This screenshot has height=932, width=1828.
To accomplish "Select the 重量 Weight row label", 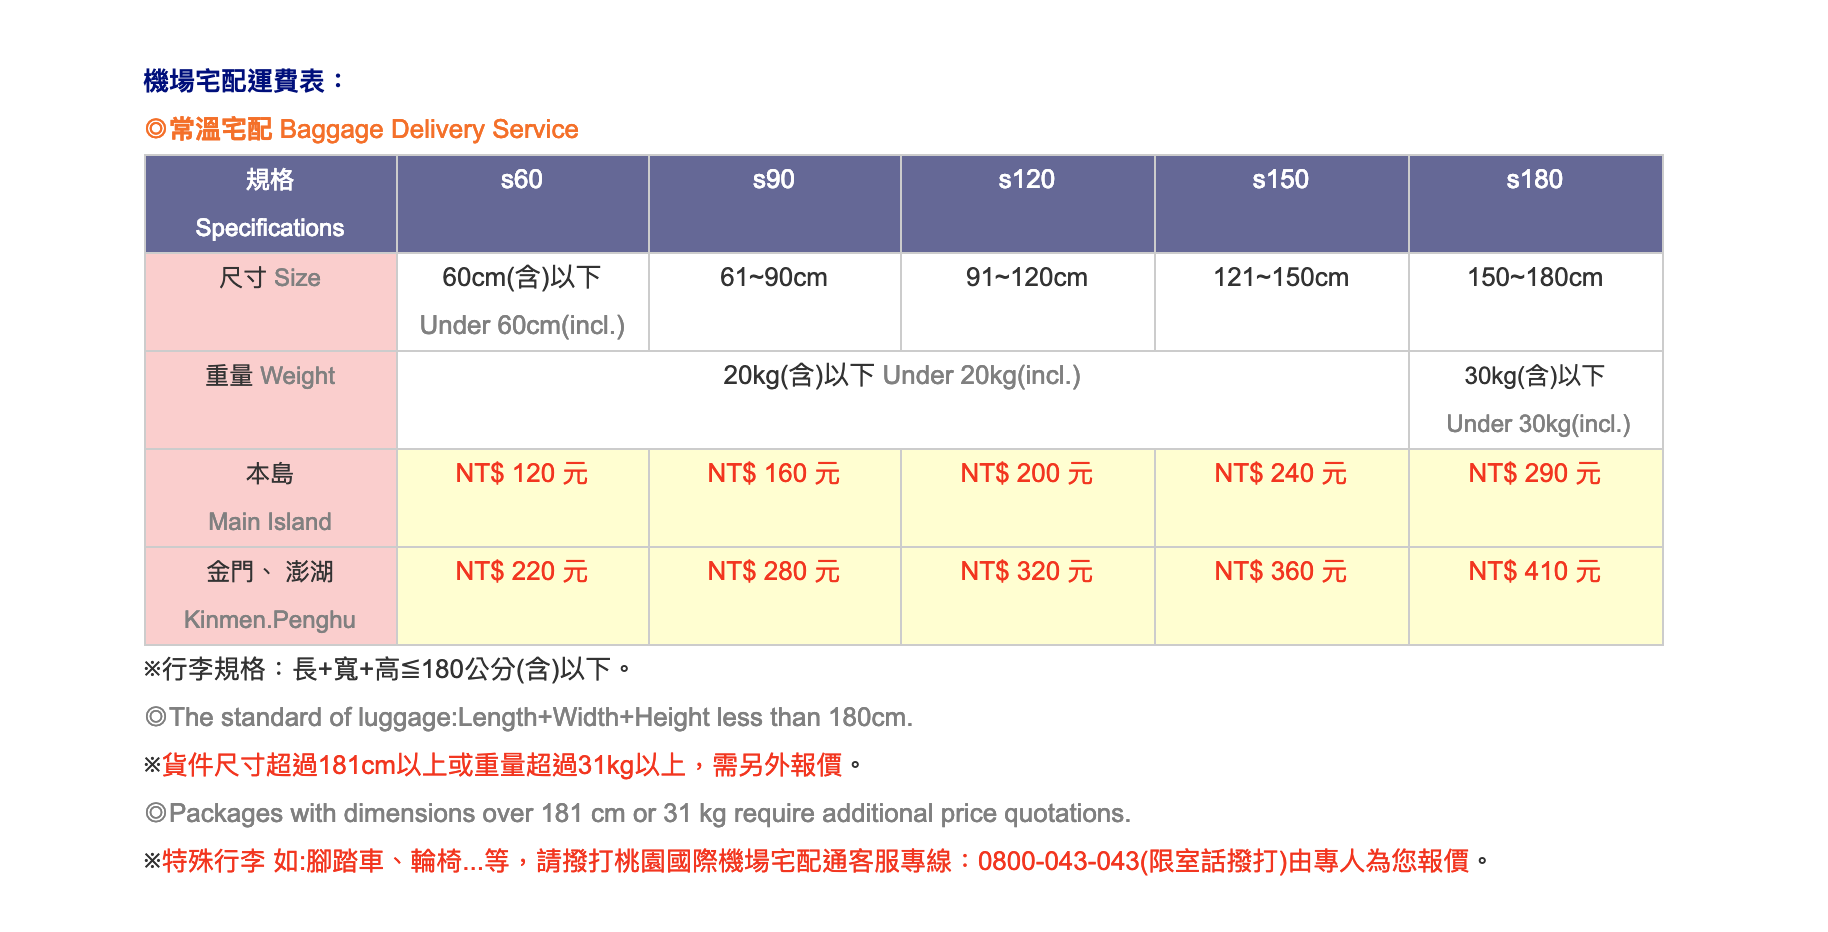I will (270, 400).
